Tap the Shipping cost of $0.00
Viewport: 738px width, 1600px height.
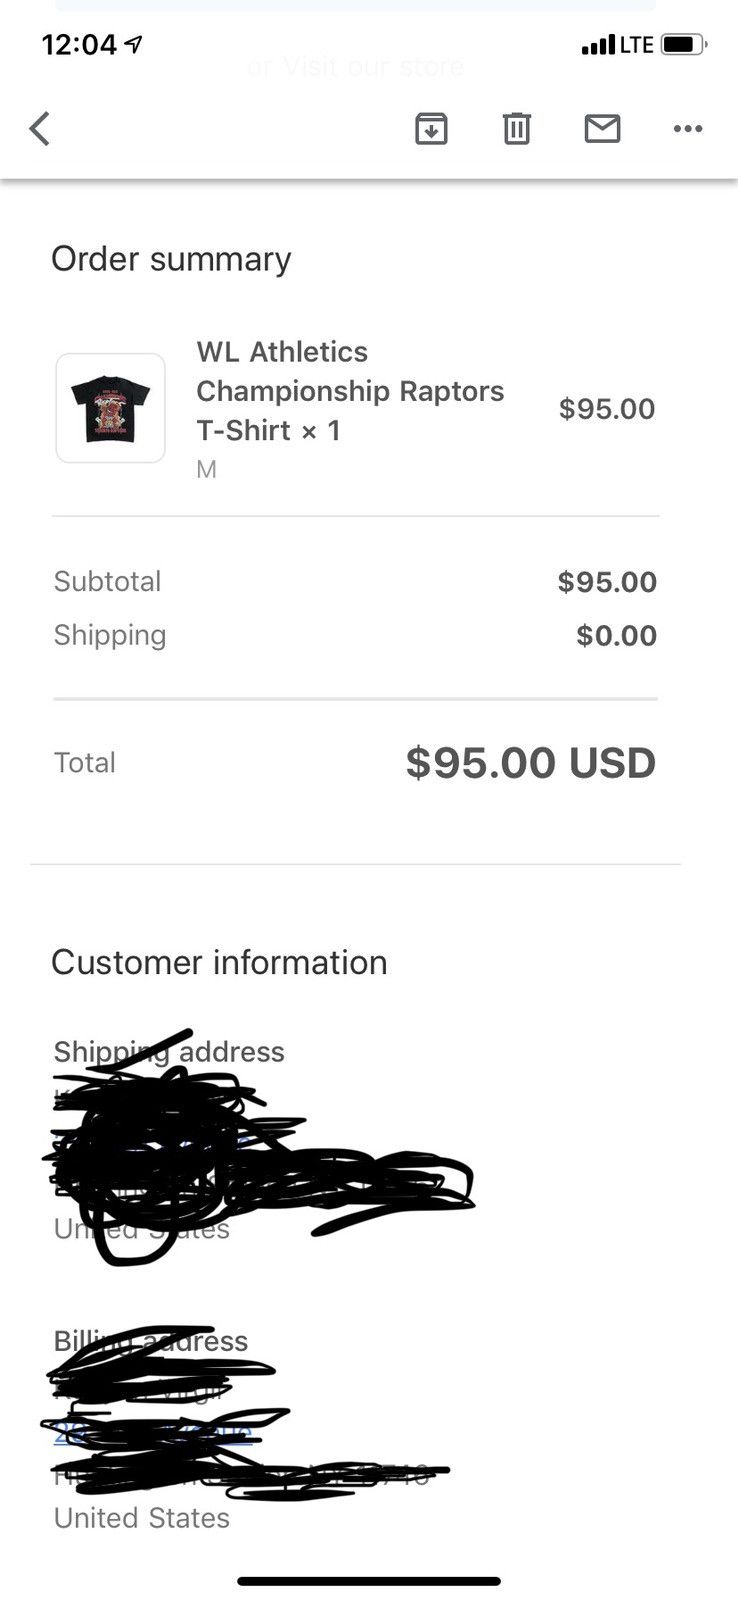coord(616,636)
